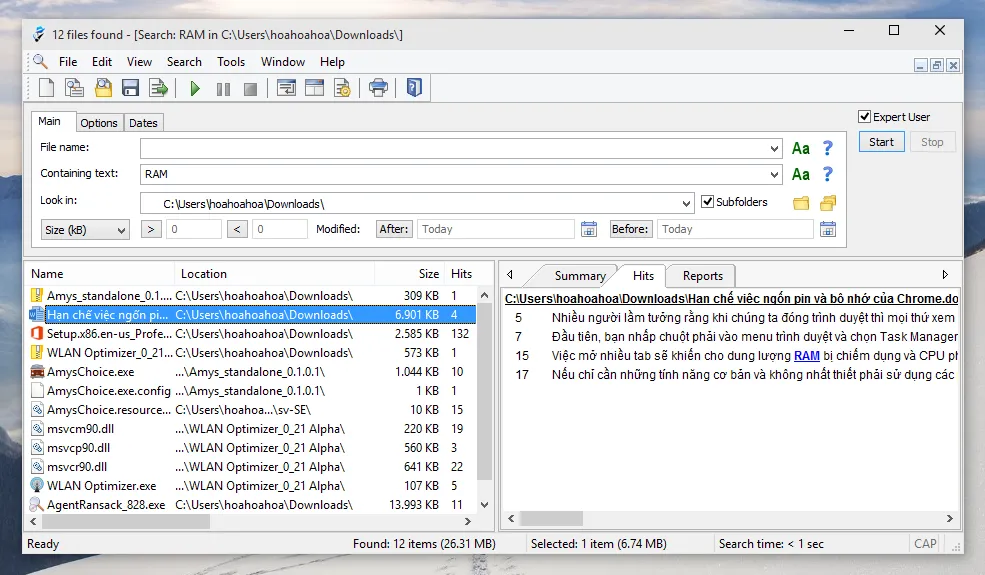Open the Tools menu
The width and height of the screenshot is (985, 575).
[x=231, y=62]
